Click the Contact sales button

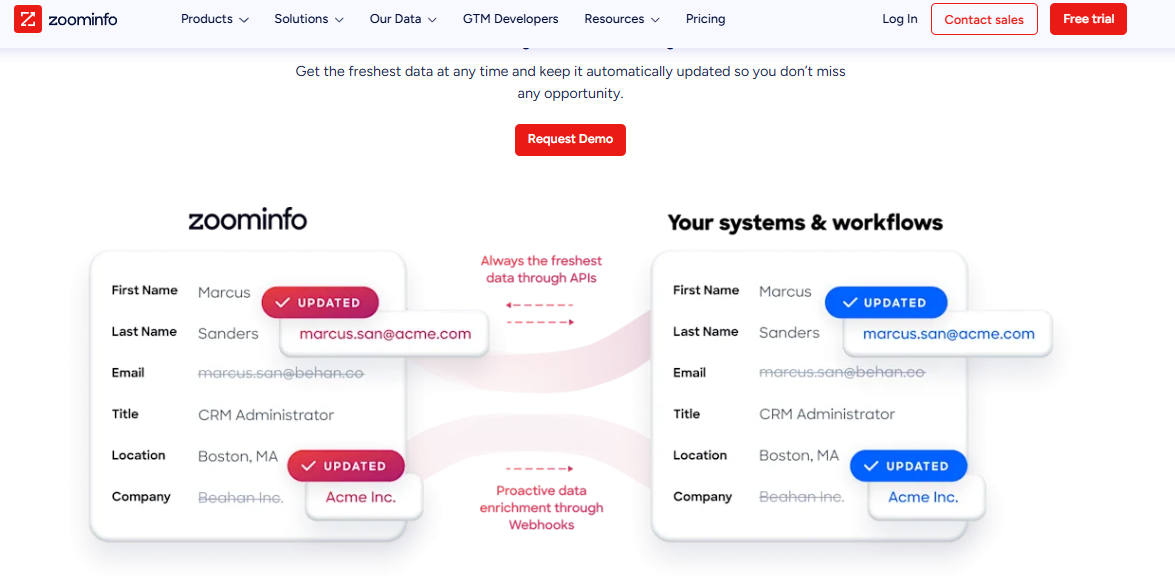coord(984,19)
